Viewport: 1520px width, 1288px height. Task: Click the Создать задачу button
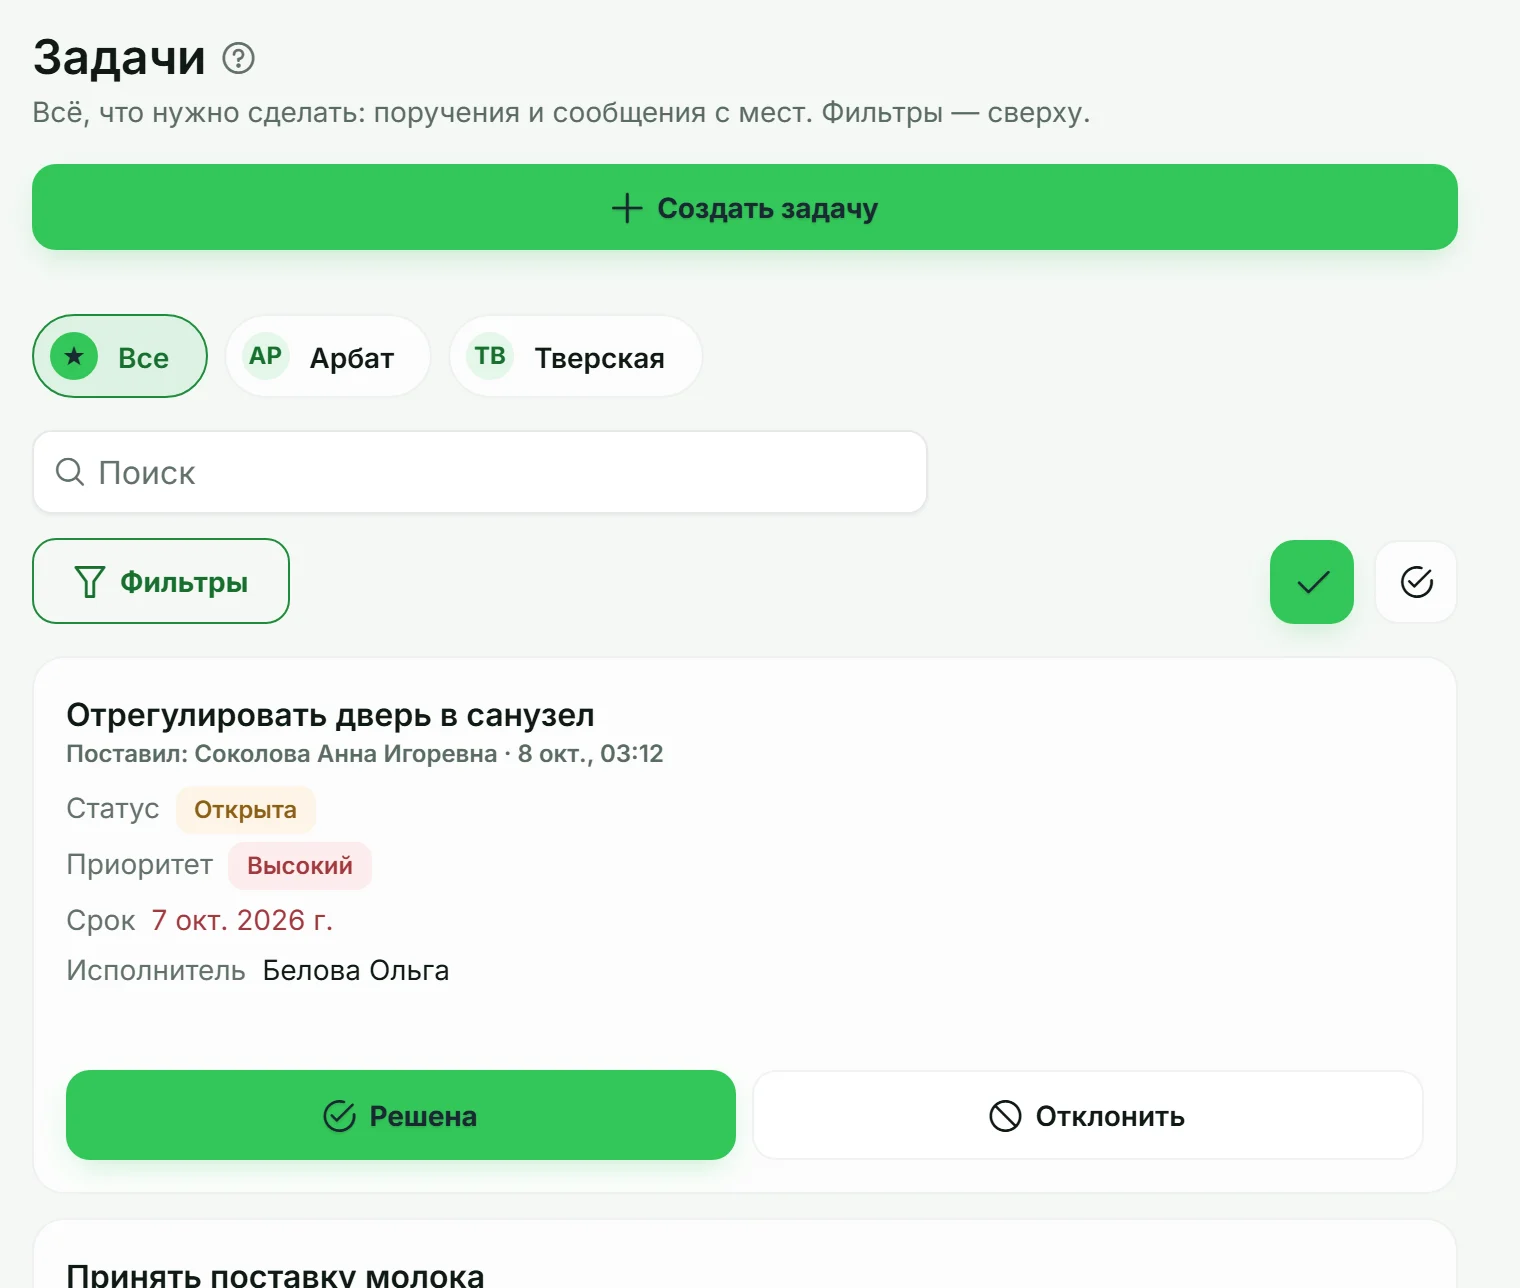(x=745, y=207)
